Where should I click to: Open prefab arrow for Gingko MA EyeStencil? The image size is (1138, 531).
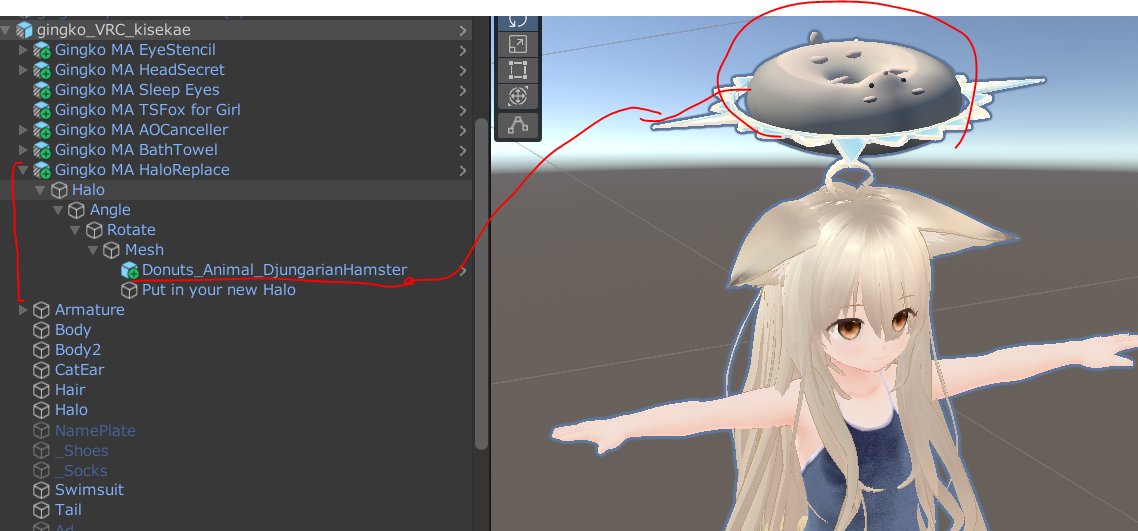pyautogui.click(x=462, y=50)
